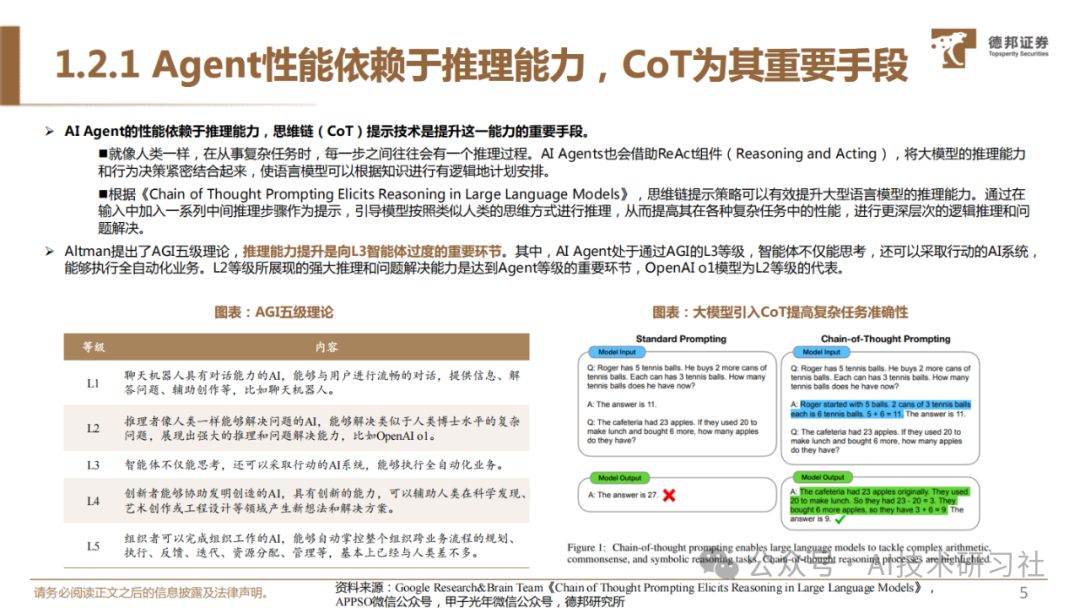
Task: Click the L2 description mentioning OpenAI o1
Action: [322, 428]
